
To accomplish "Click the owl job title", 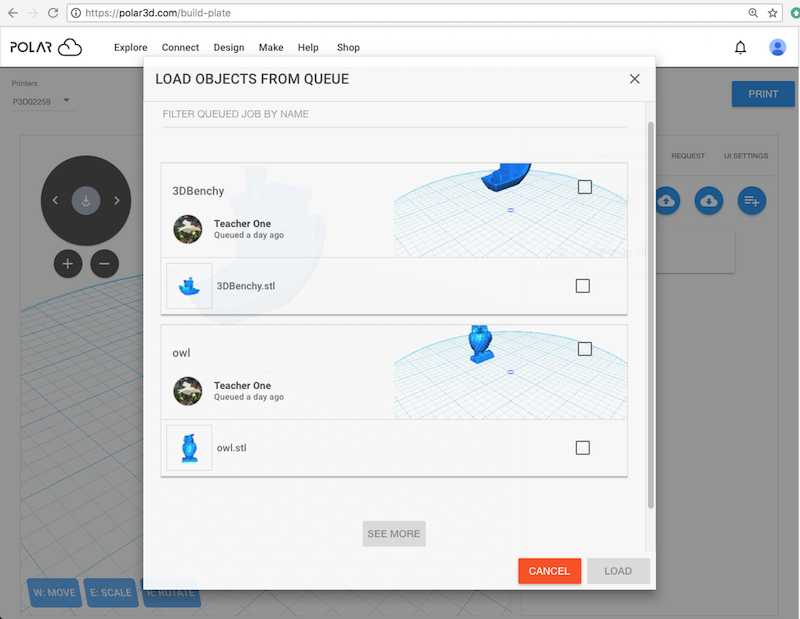I will pos(181,353).
